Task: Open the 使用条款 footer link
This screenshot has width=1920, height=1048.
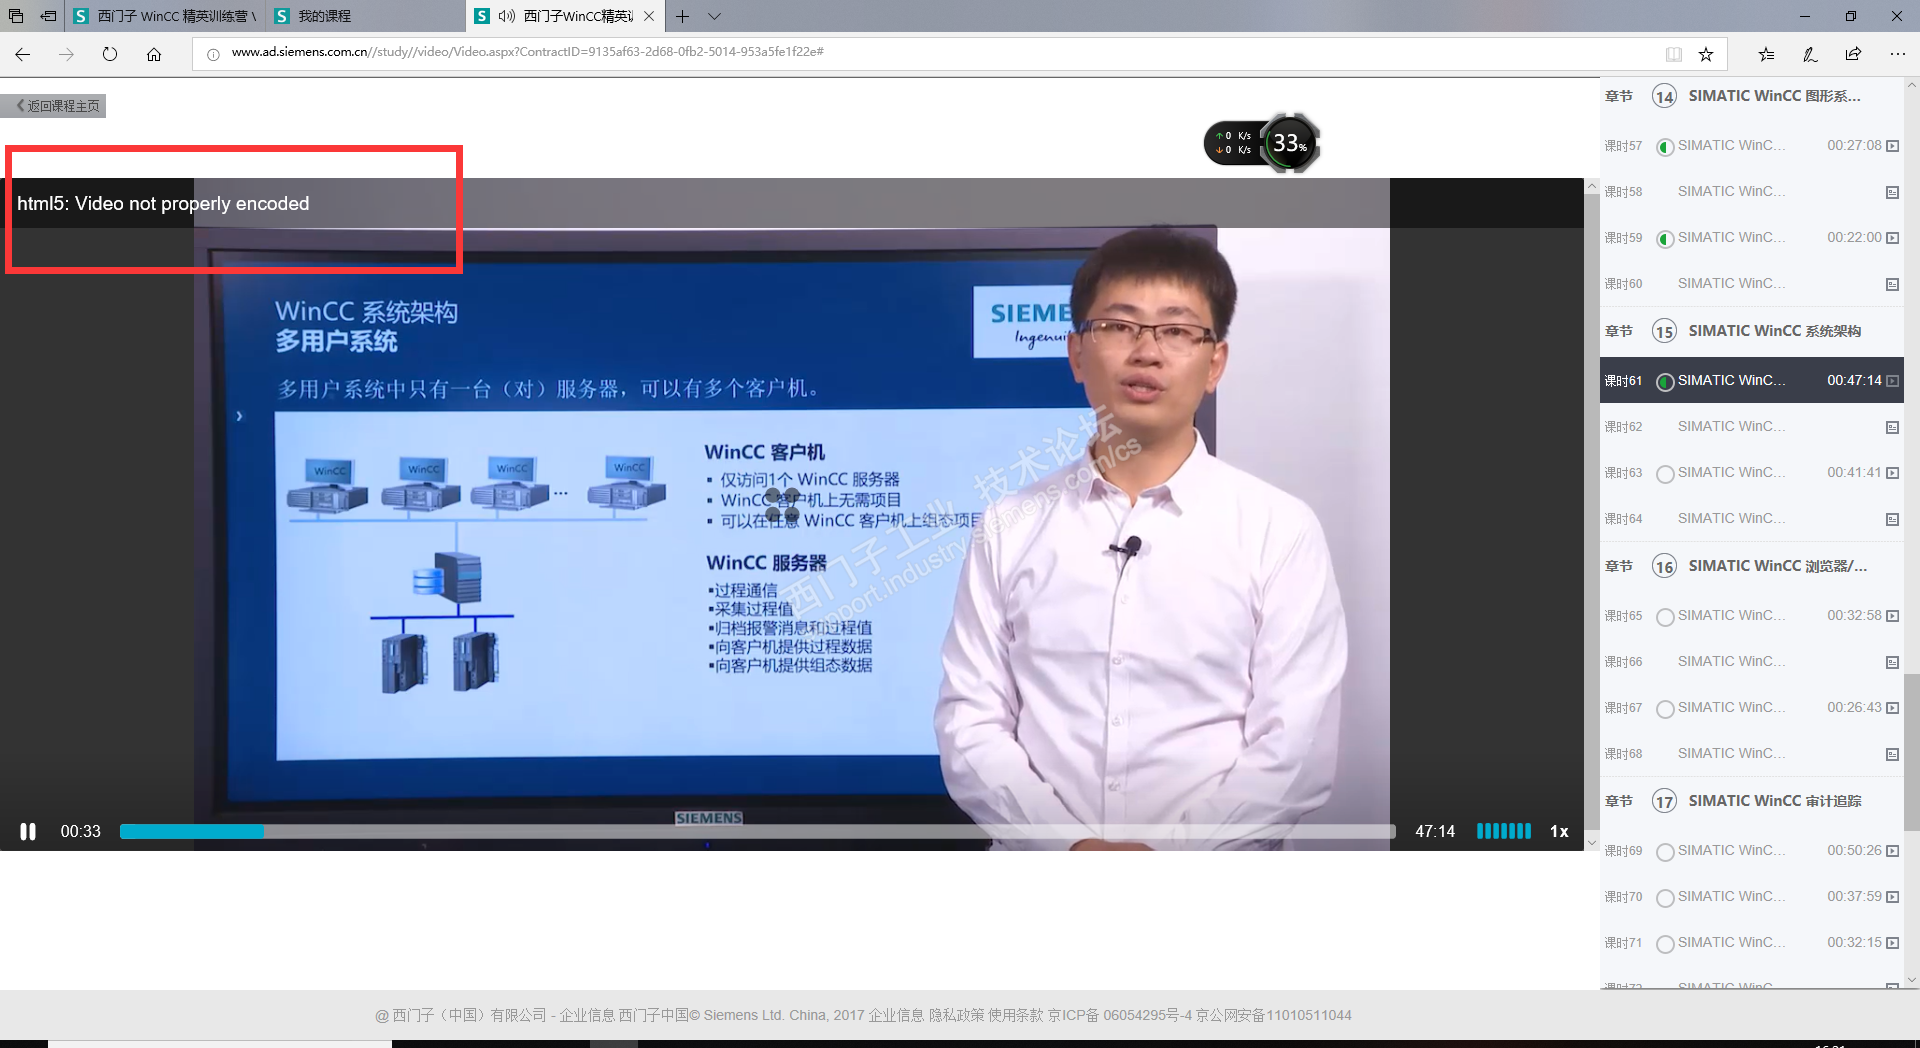Action: [1015, 1015]
